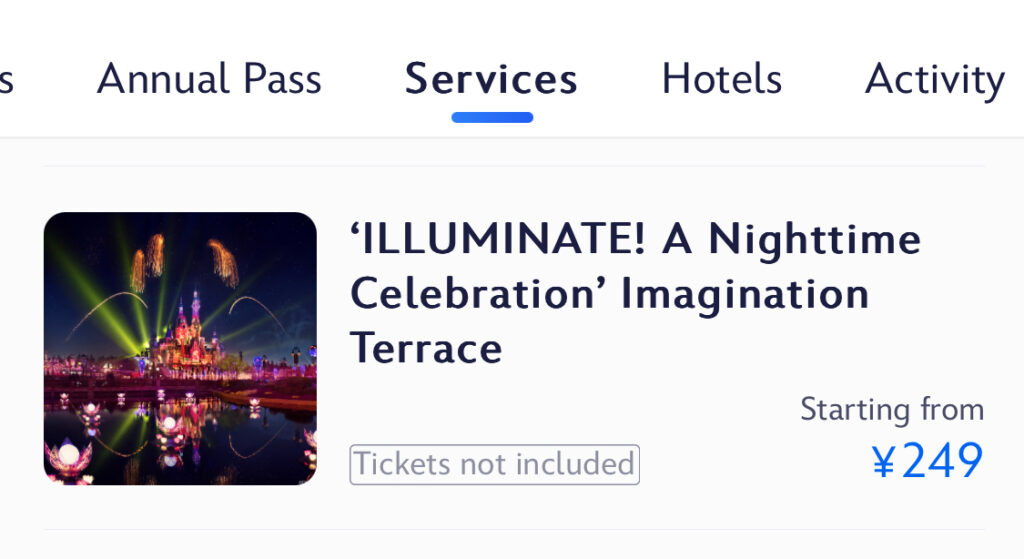Click the word 'Terrace' in the title
This screenshot has height=559, width=1024.
(x=426, y=348)
